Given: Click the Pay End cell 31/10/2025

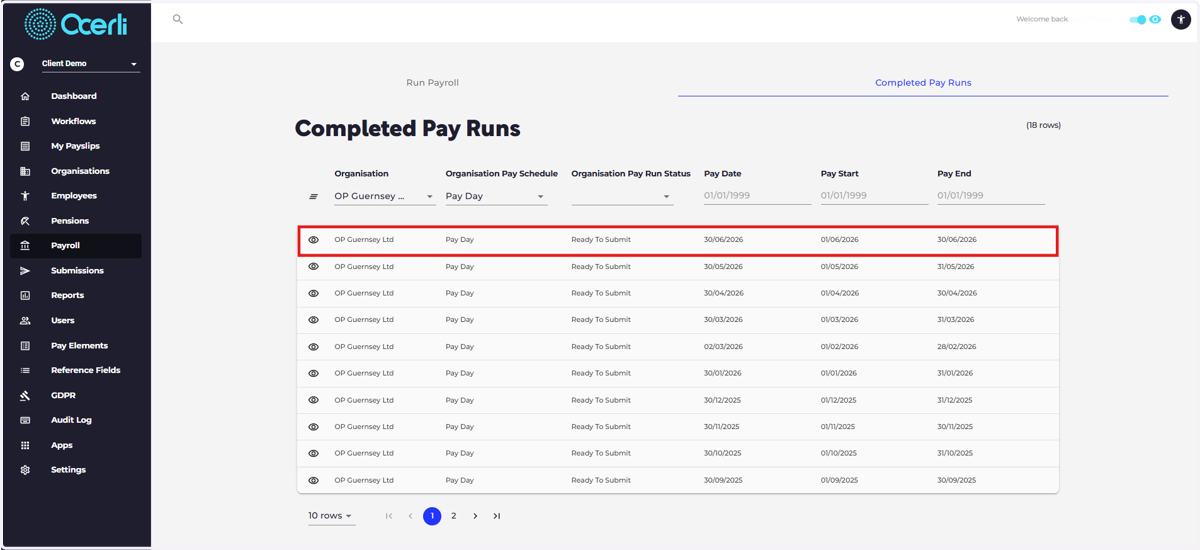Looking at the screenshot, I should point(955,453).
